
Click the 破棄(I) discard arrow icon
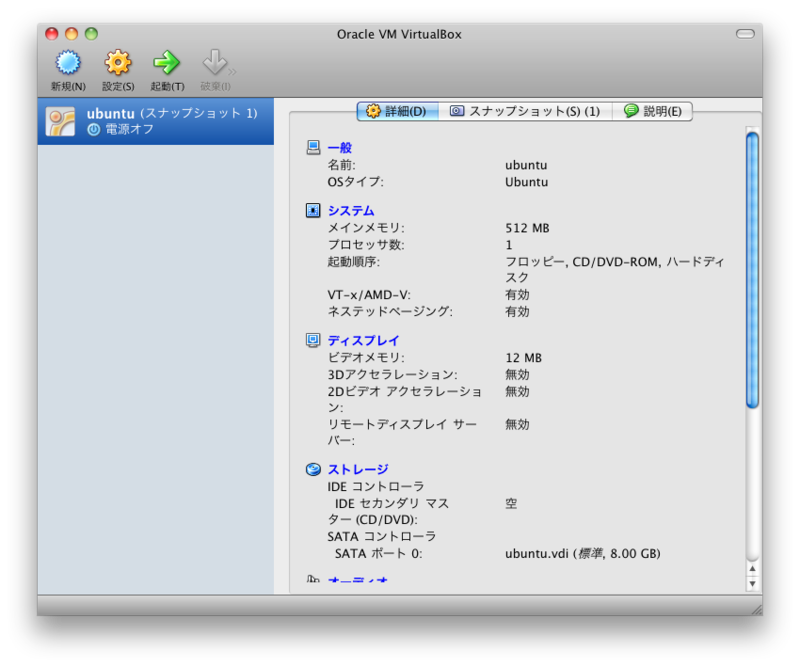coord(215,62)
